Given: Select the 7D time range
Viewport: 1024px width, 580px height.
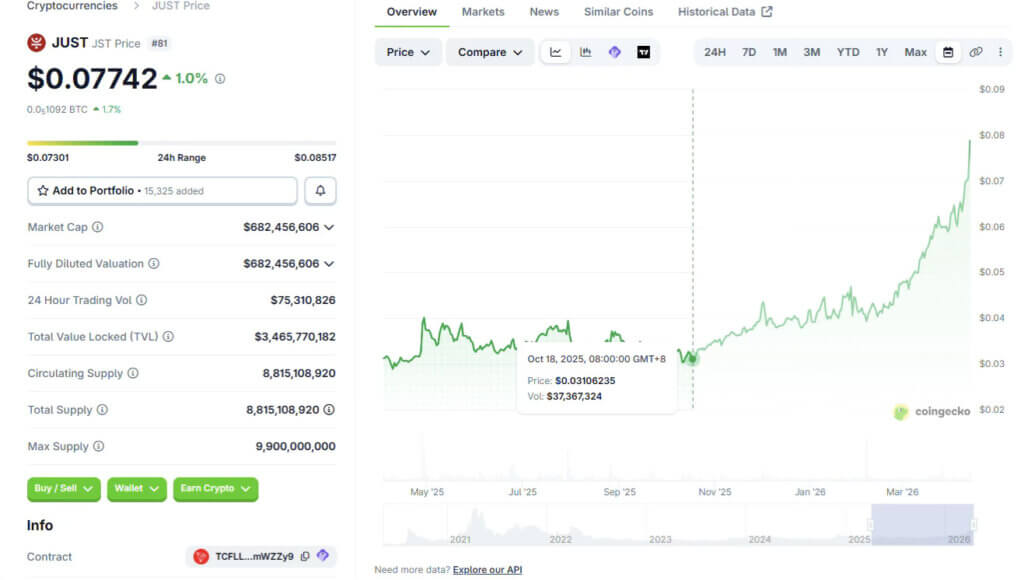Looking at the screenshot, I should click(749, 52).
